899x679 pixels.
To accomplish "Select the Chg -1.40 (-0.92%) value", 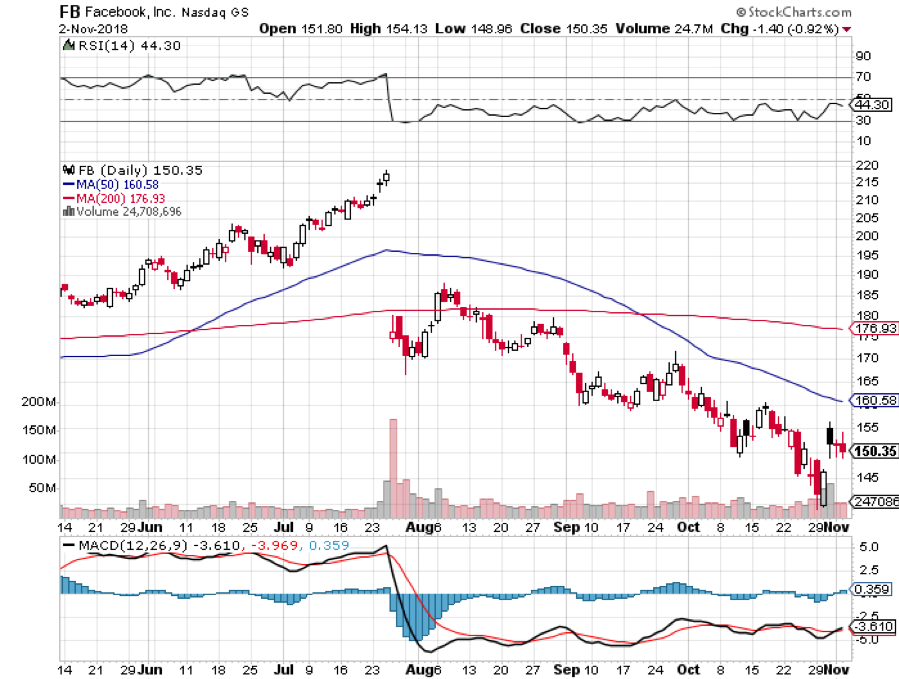I will pyautogui.click(x=779, y=29).
